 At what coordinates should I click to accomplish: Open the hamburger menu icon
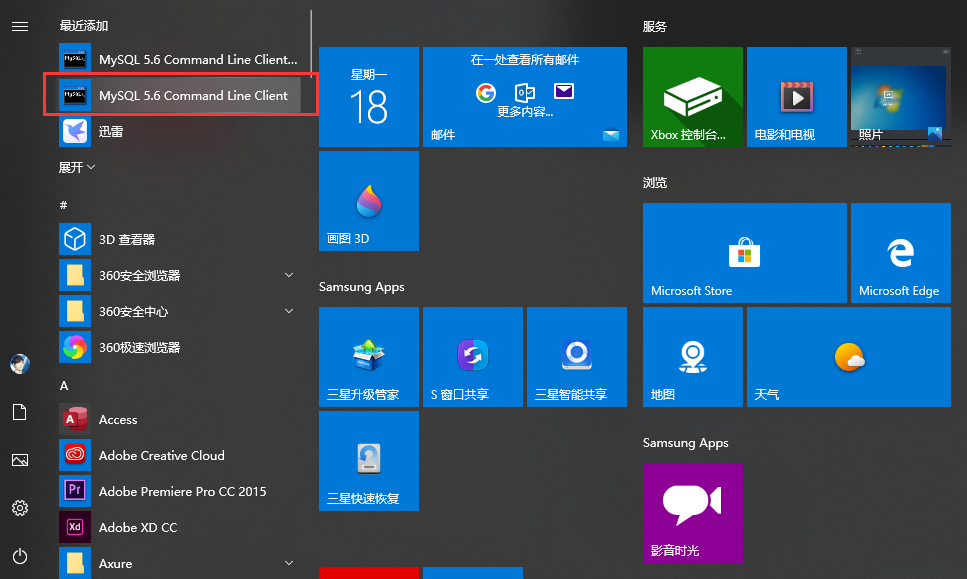20,26
